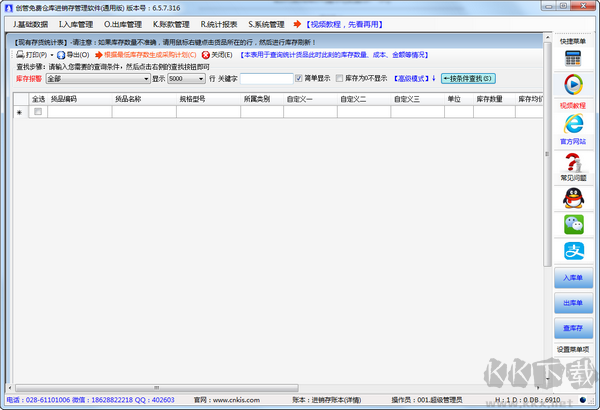Enable the 库存为0不显示 checkbox

coord(339,78)
